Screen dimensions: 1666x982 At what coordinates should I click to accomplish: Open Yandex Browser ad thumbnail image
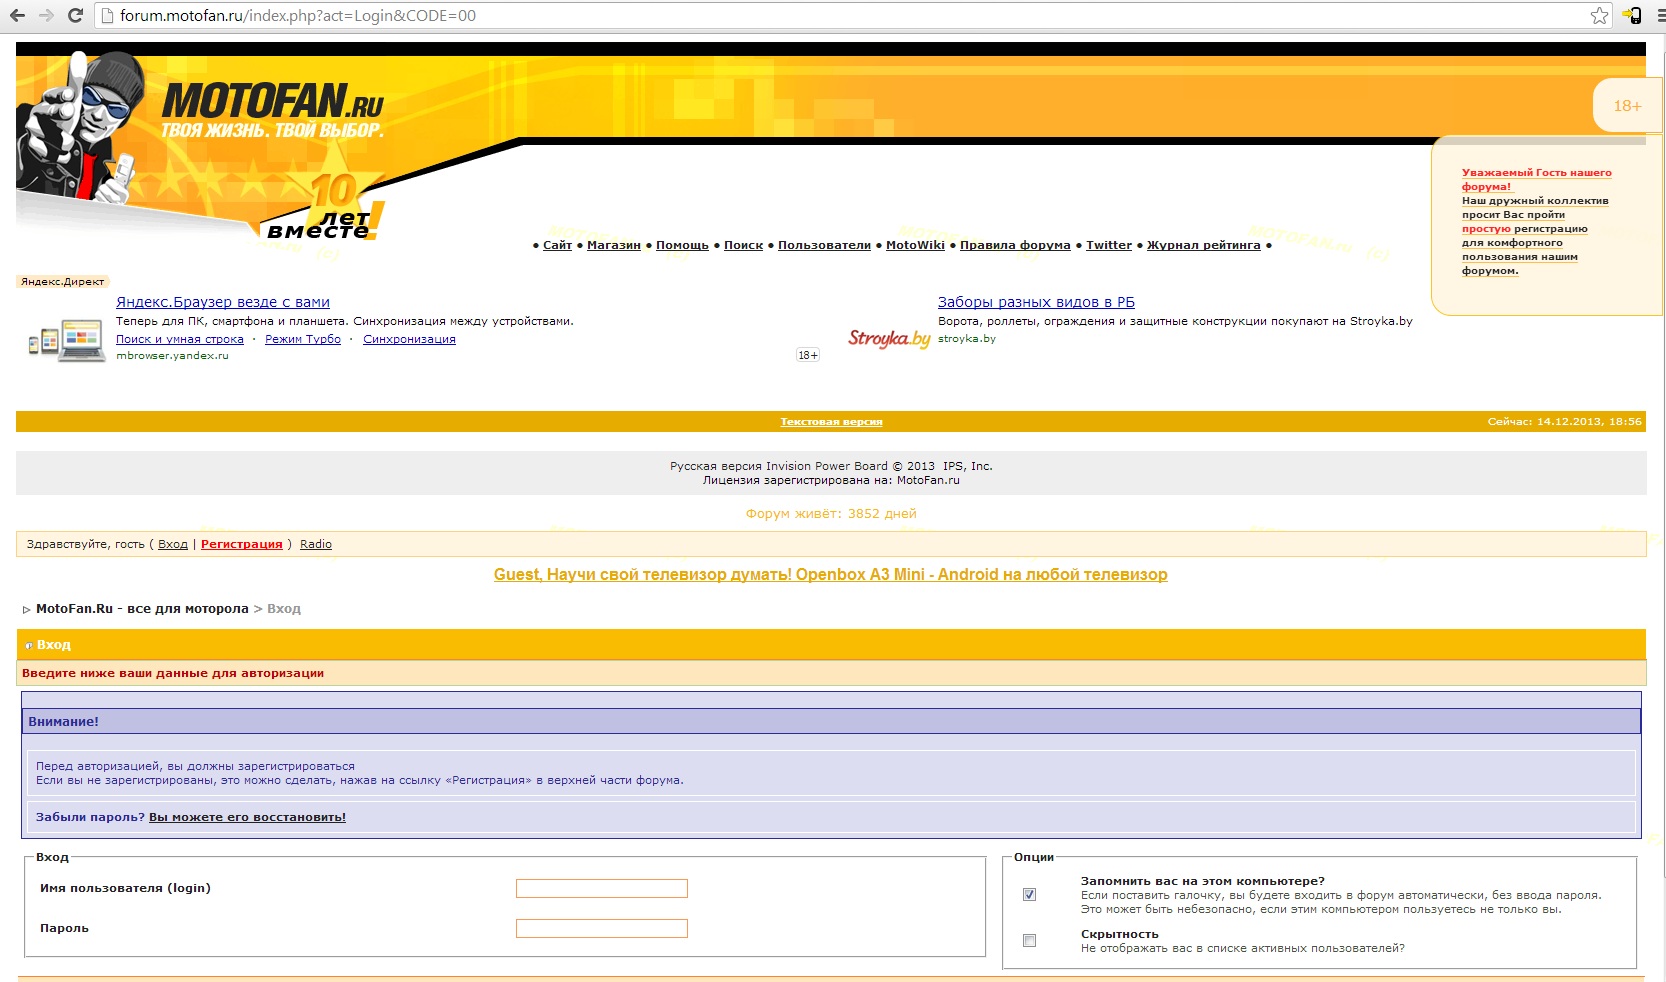pyautogui.click(x=67, y=340)
